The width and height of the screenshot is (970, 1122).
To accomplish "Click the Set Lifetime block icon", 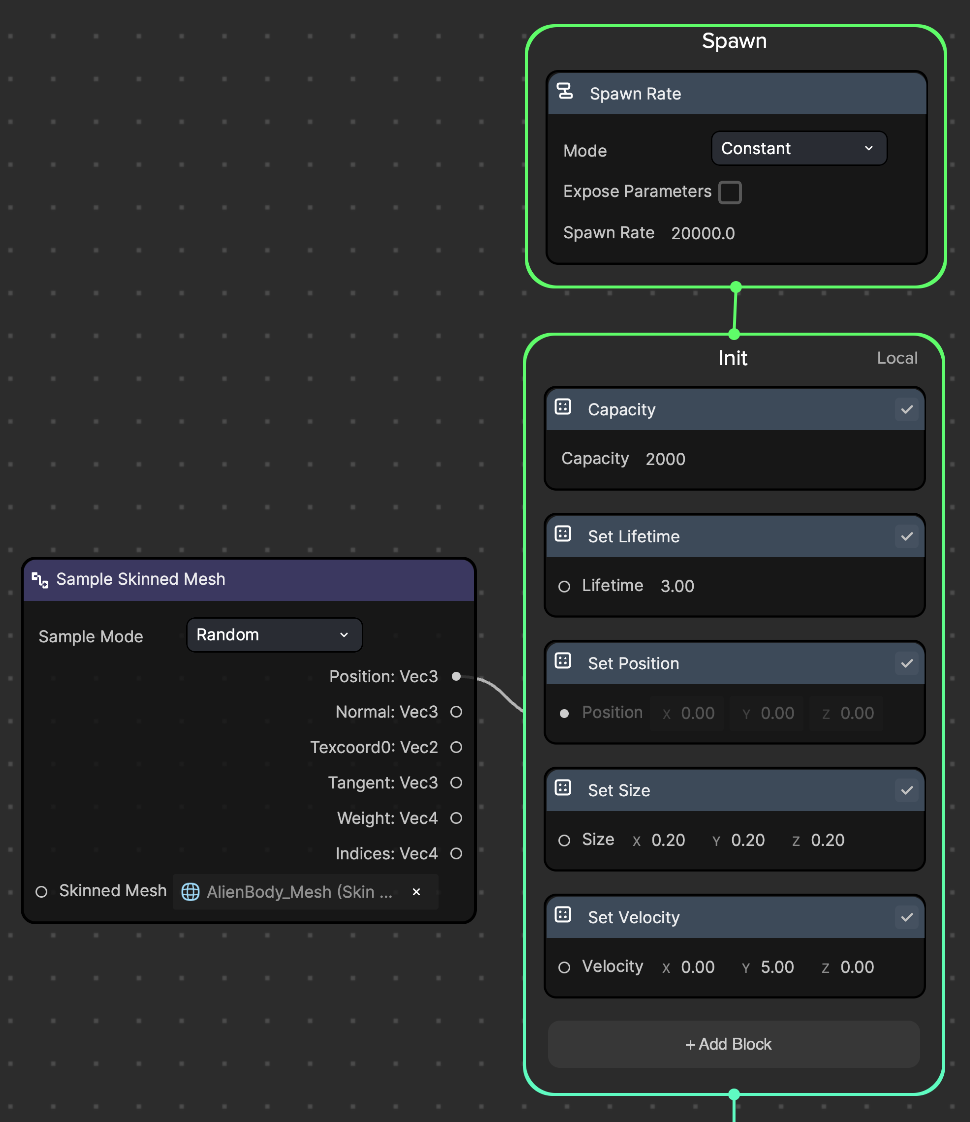I will coord(563,535).
